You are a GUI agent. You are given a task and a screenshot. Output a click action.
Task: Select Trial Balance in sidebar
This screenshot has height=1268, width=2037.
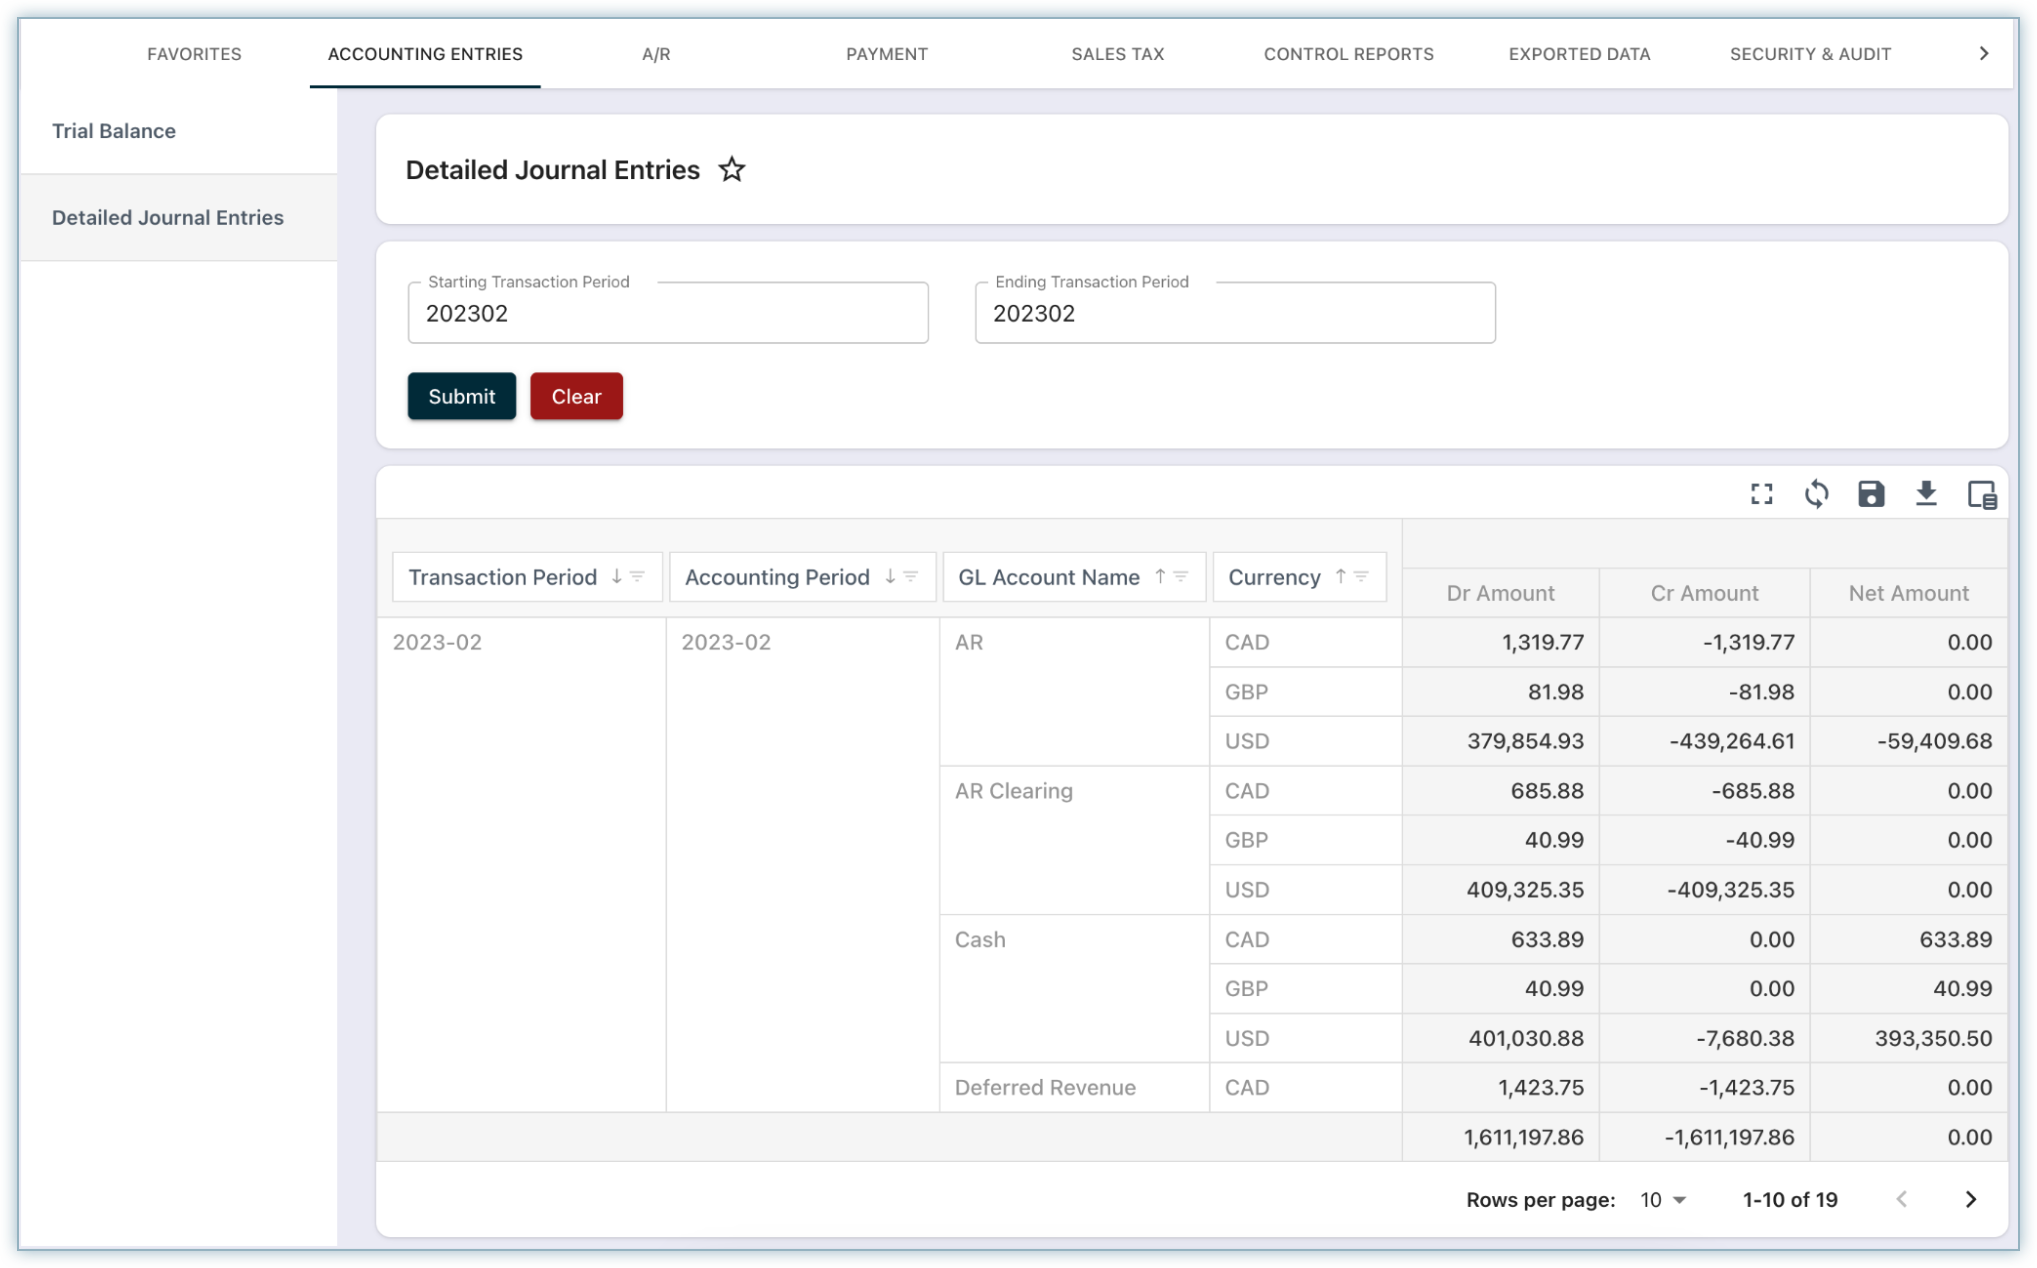114,131
